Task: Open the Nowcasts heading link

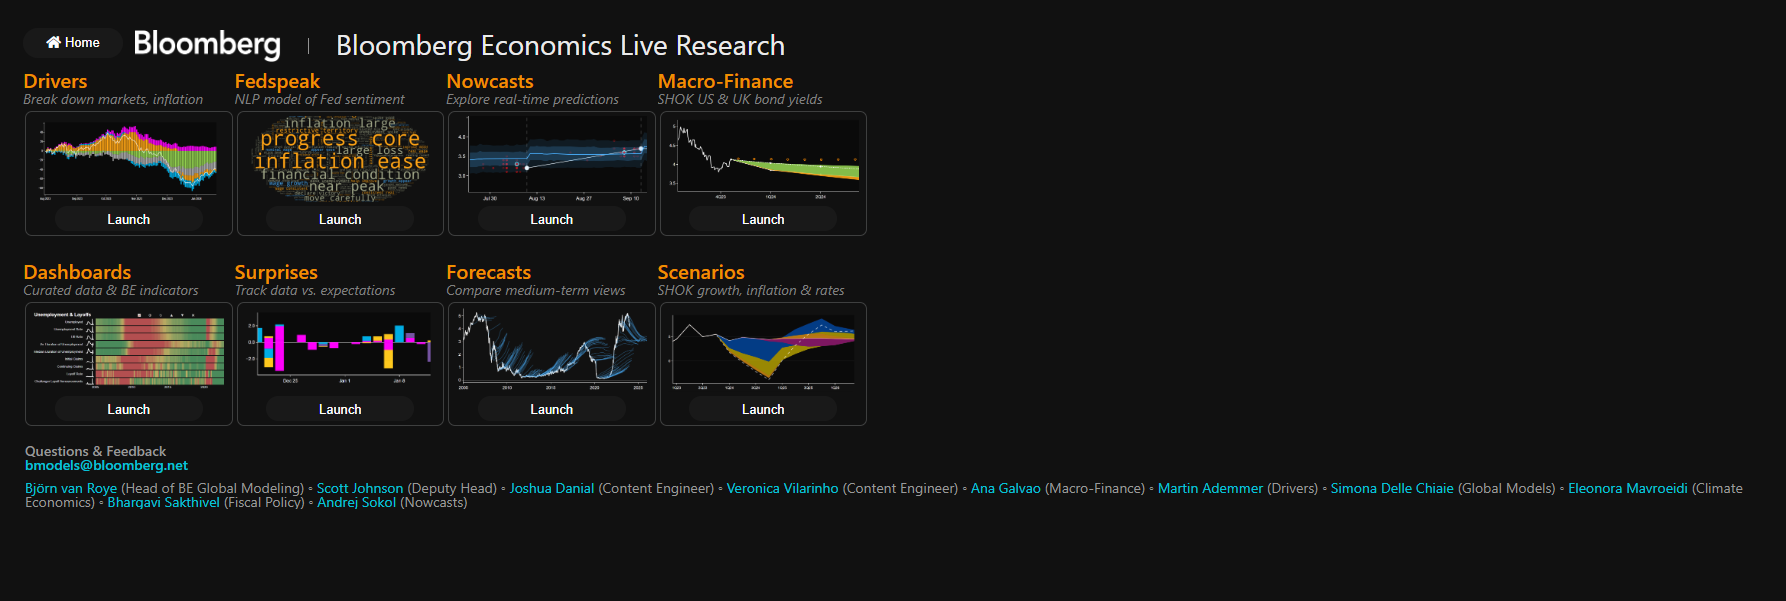Action: click(490, 81)
